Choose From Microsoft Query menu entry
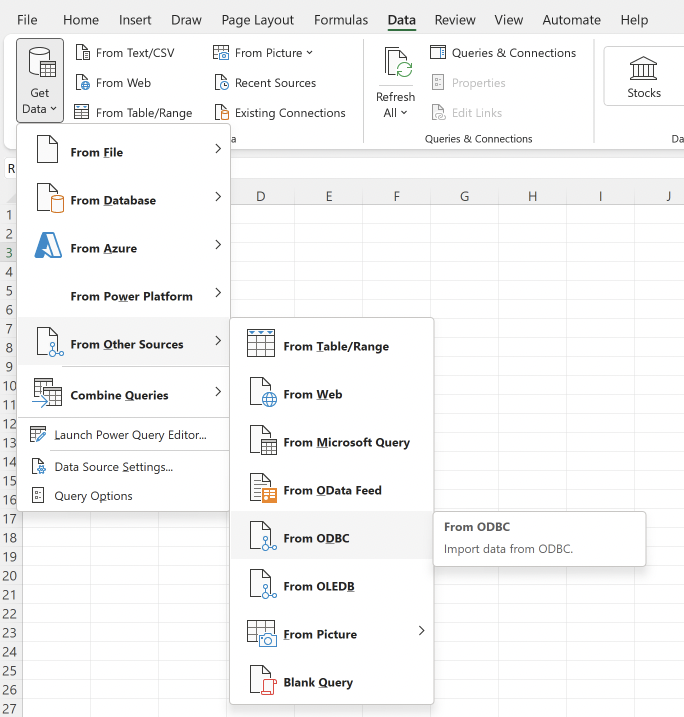This screenshot has width=684, height=717. pos(332,441)
